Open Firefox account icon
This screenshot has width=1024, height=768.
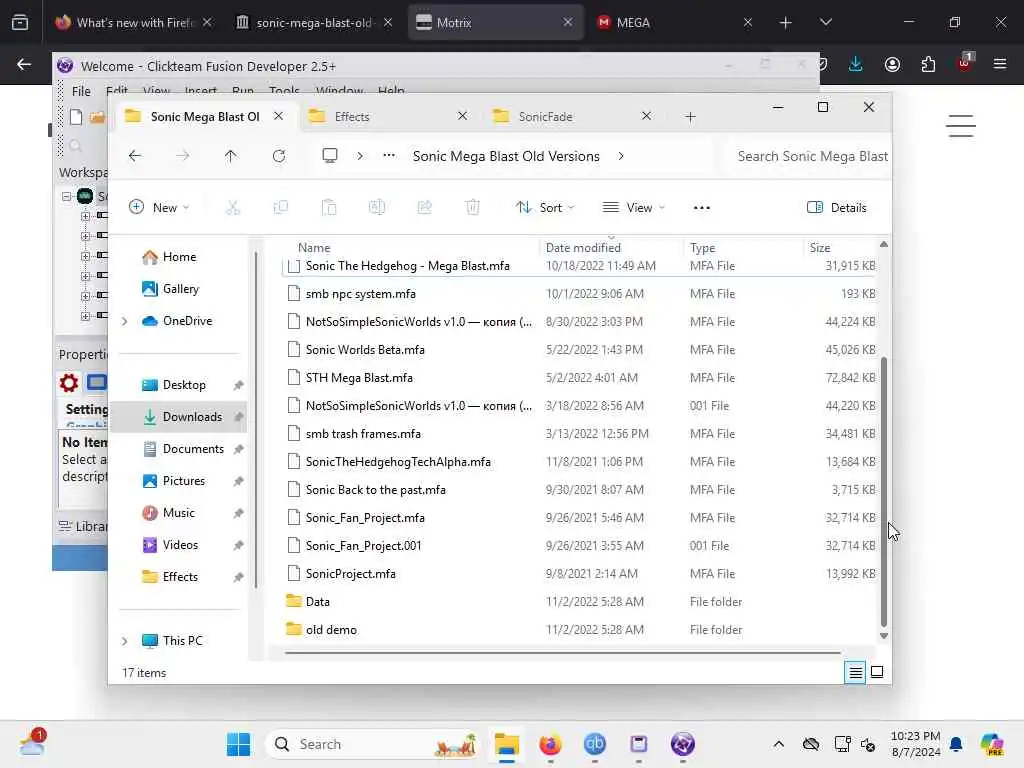point(892,64)
